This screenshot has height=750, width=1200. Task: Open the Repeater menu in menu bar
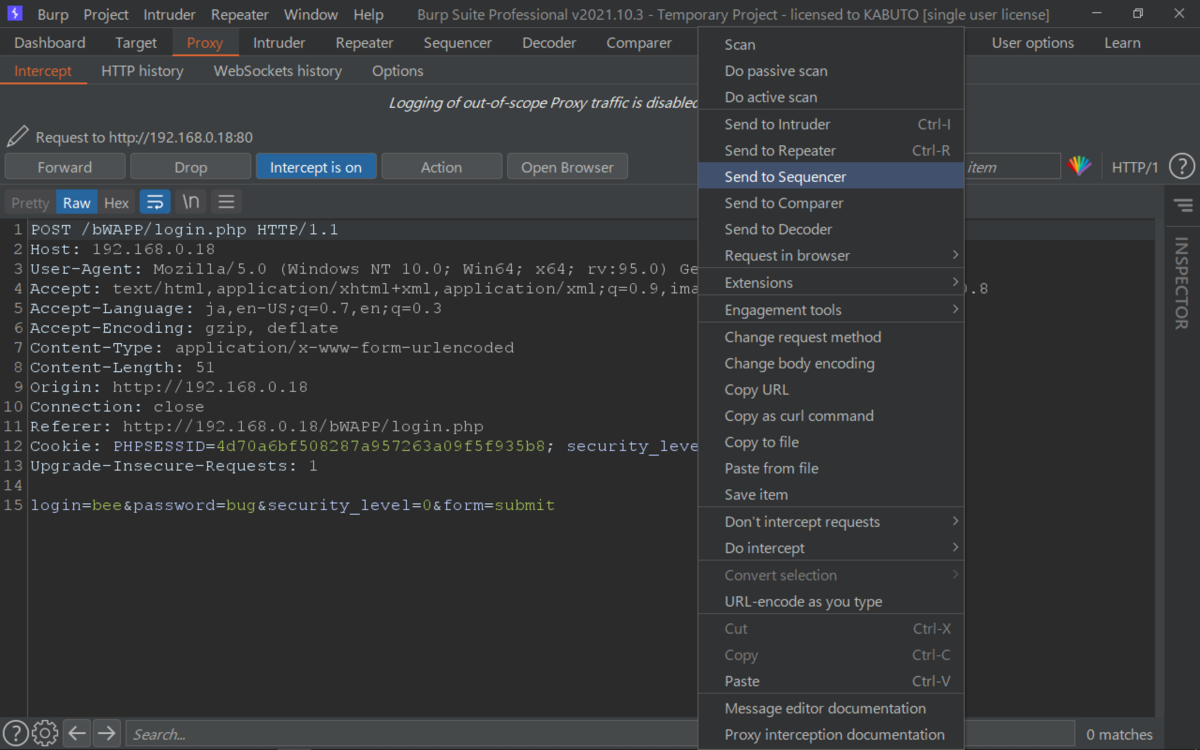[x=240, y=14]
